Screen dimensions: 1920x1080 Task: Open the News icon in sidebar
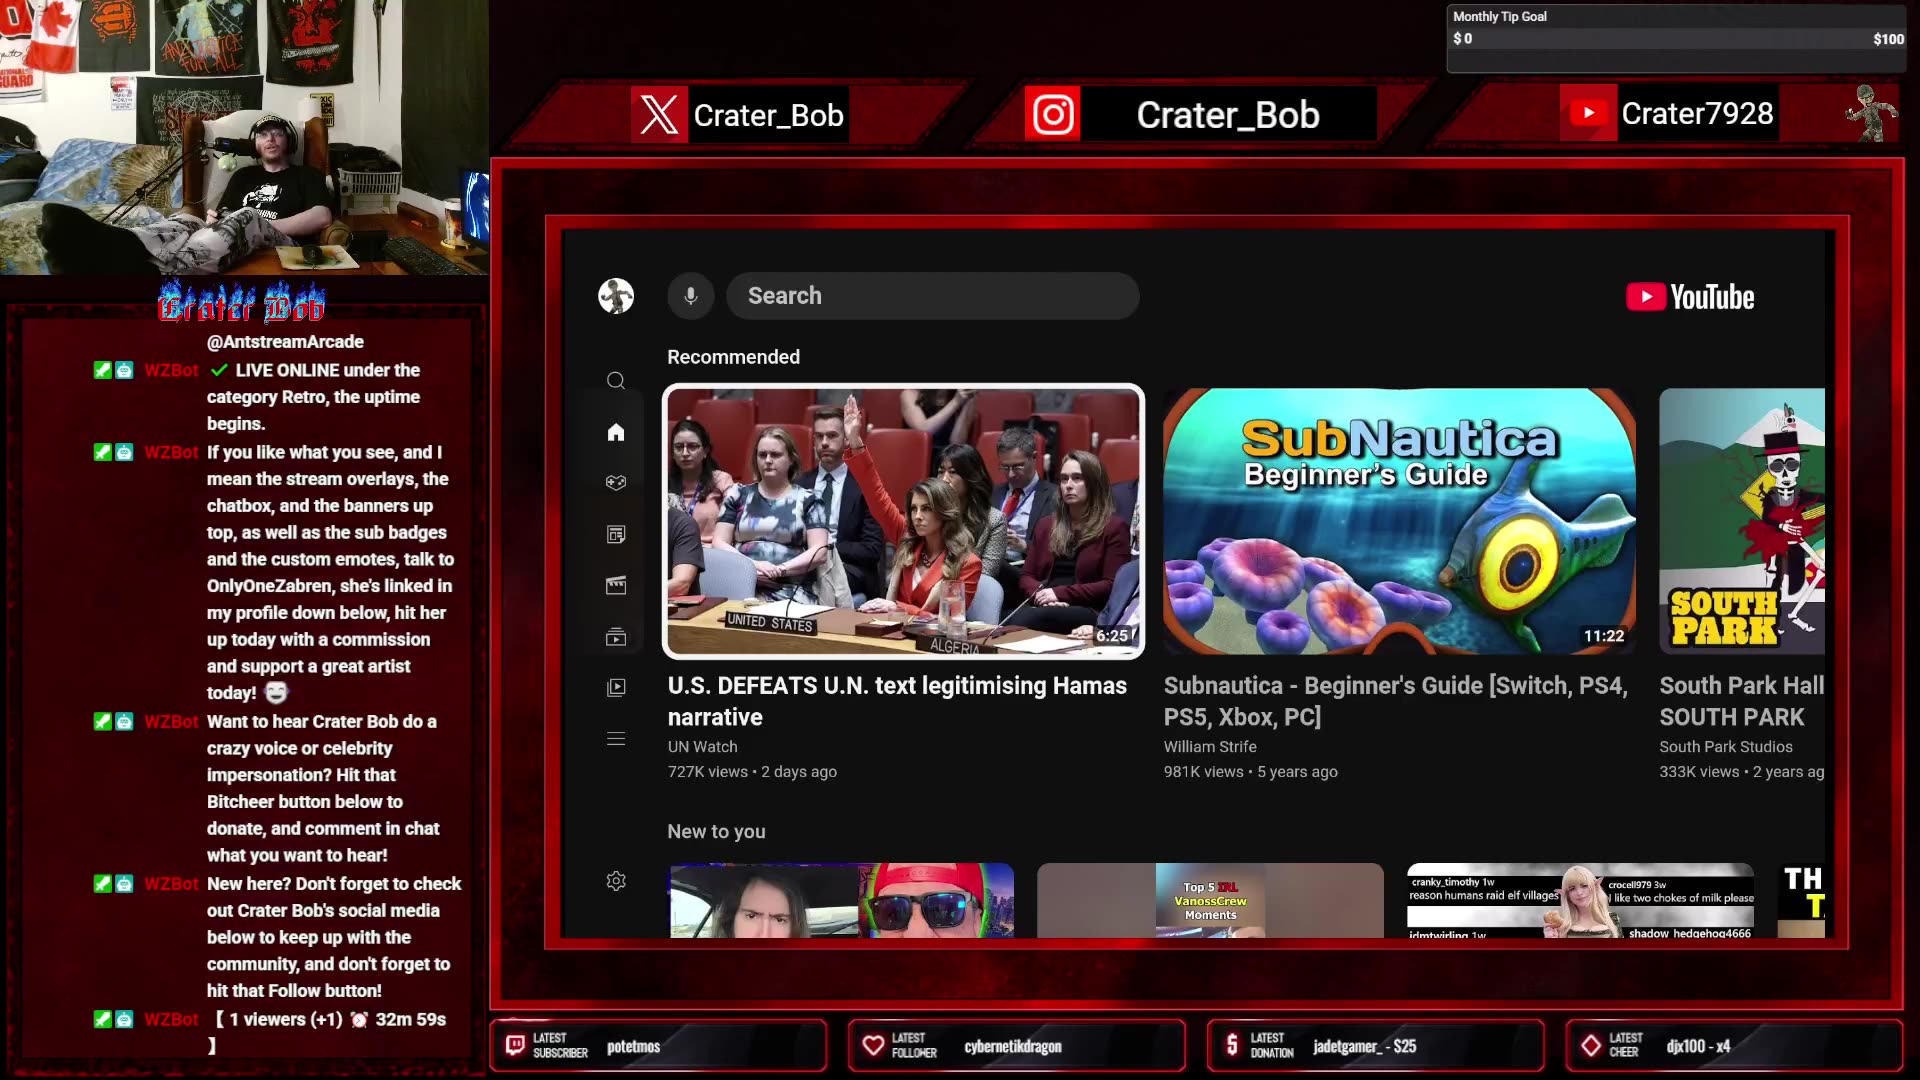616,535
